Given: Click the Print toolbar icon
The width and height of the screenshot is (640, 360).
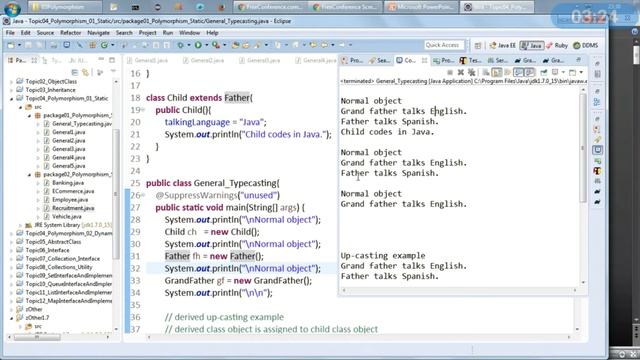Looking at the screenshot, I should point(53,45).
